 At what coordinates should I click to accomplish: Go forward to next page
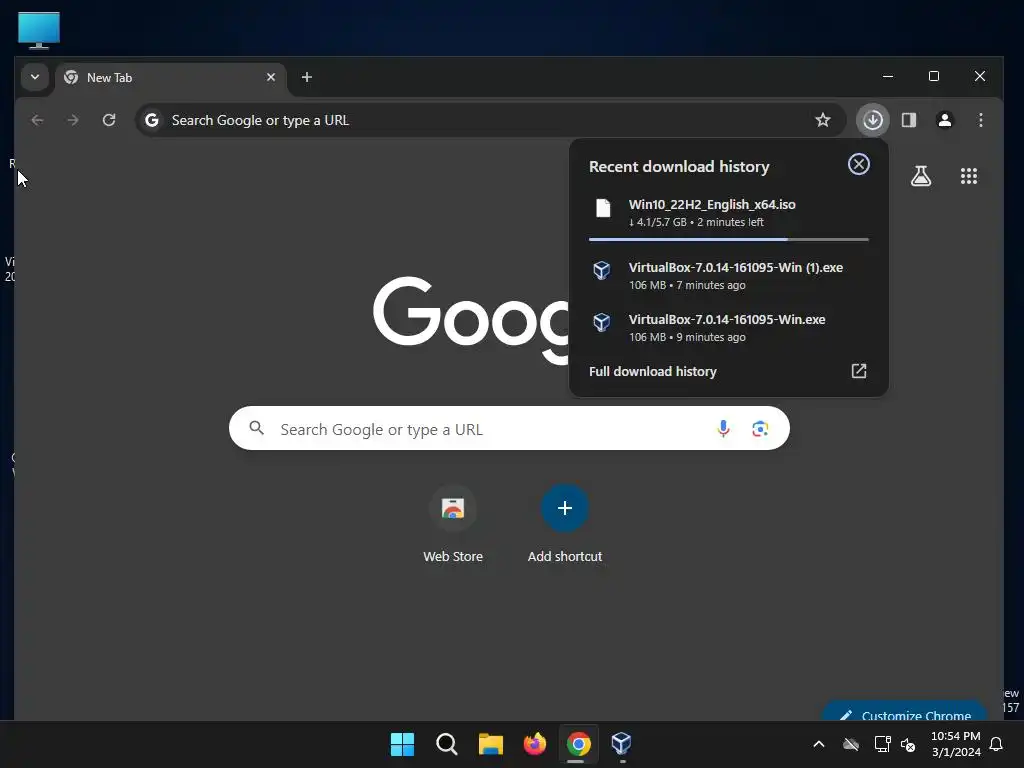pos(73,120)
